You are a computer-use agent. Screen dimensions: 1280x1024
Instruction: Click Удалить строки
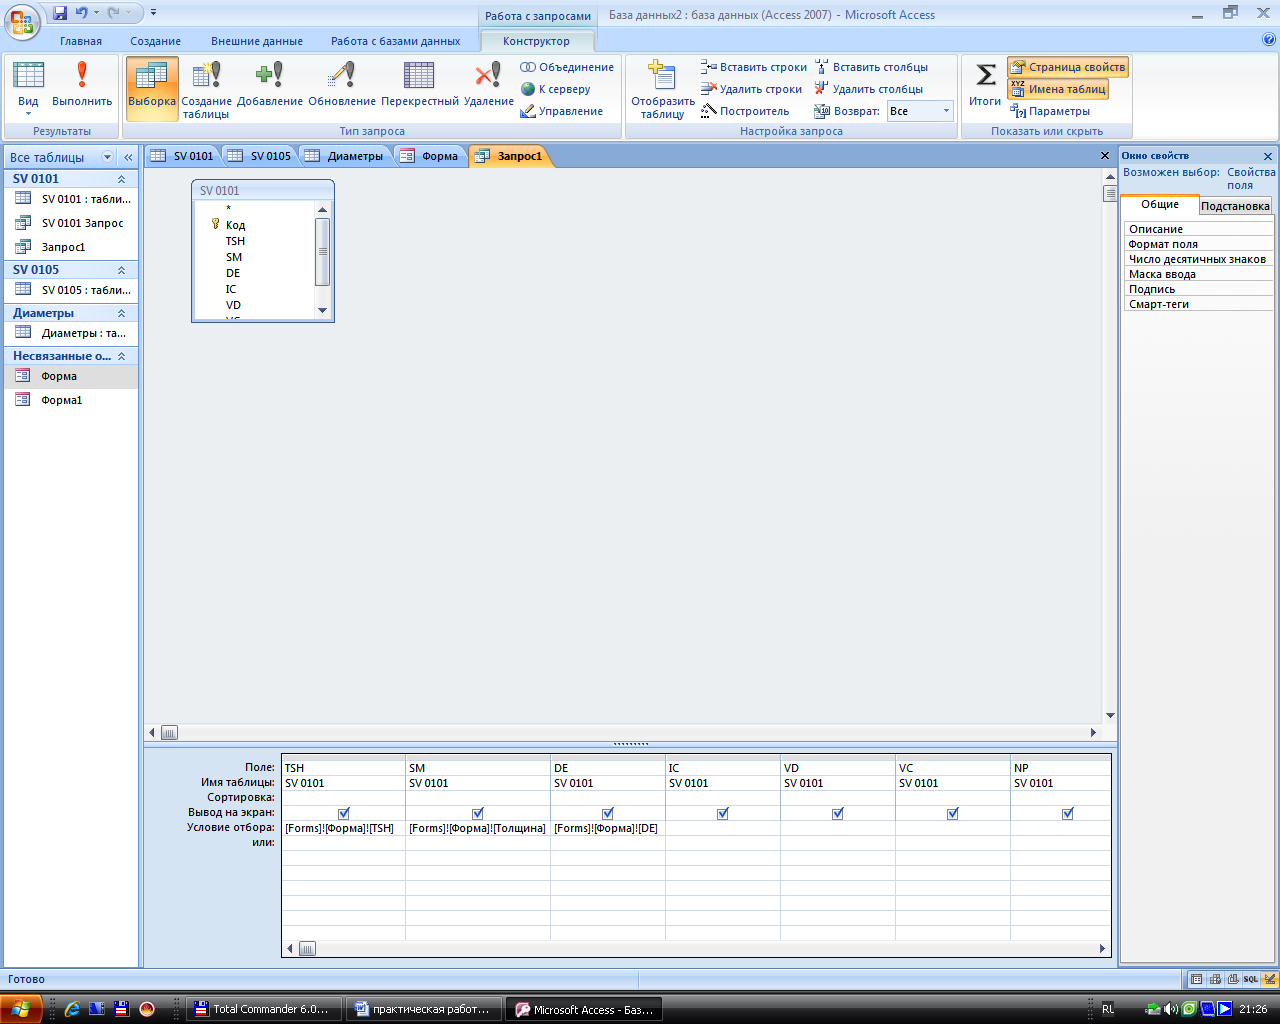pyautogui.click(x=752, y=89)
